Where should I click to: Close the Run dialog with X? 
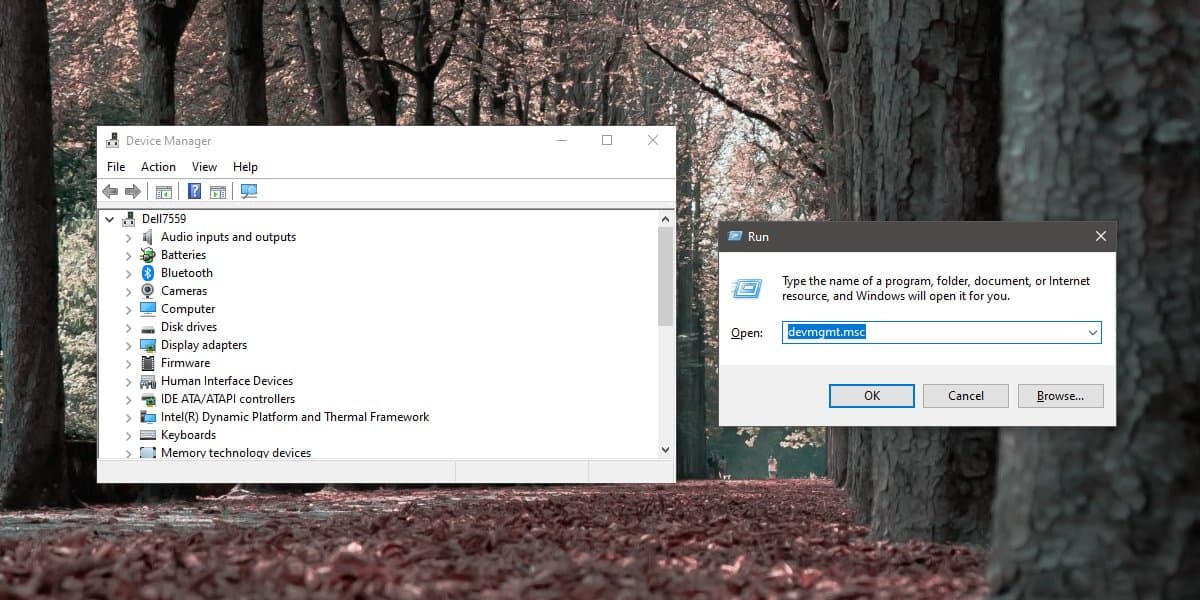1100,237
